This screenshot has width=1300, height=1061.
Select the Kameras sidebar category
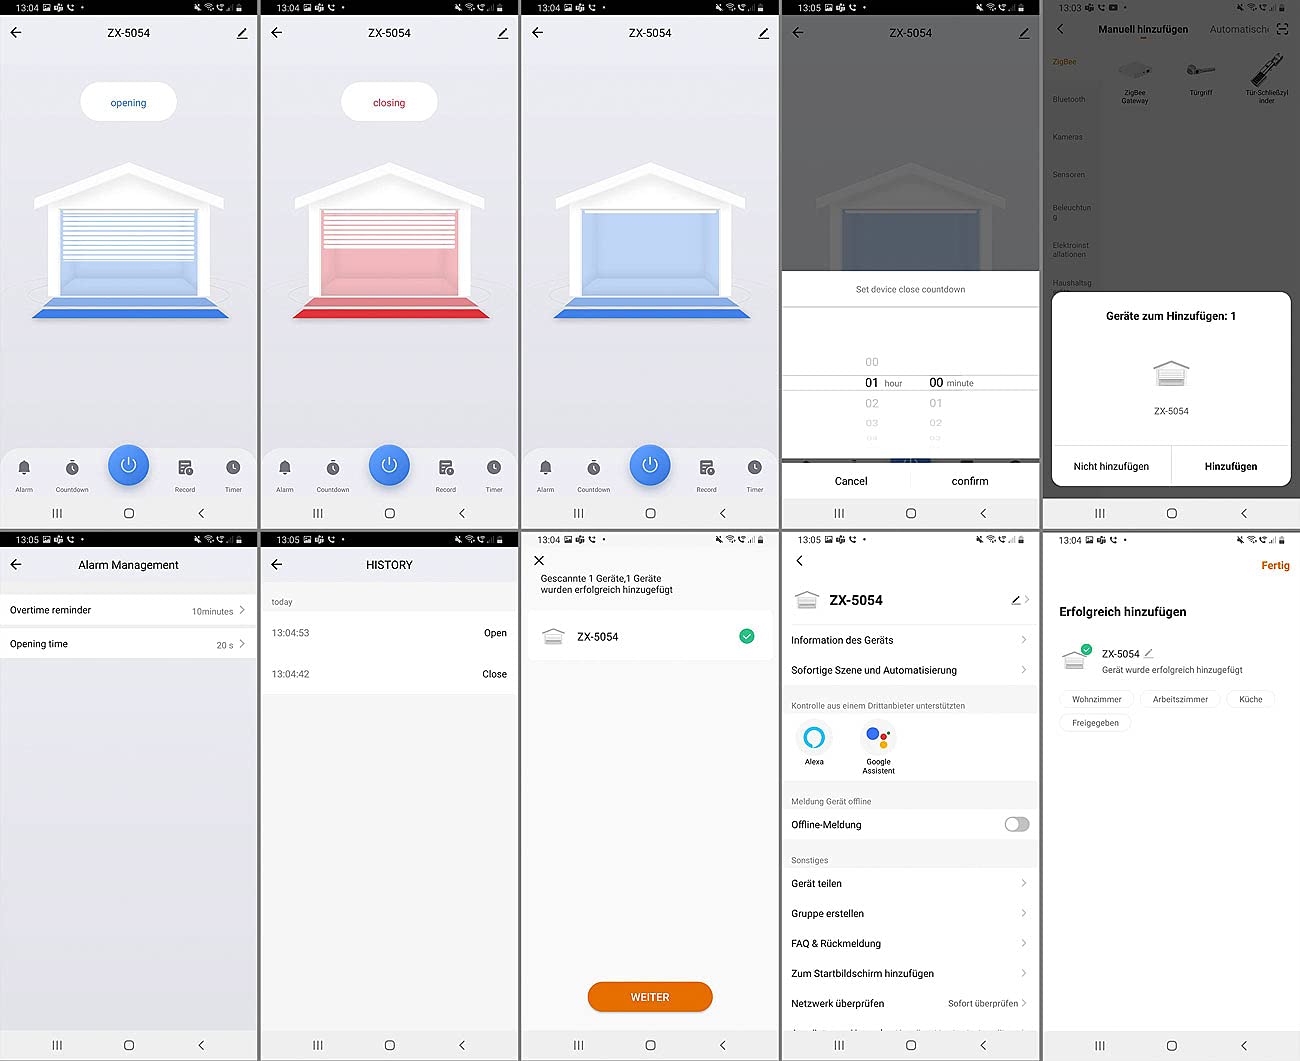[x=1068, y=137]
